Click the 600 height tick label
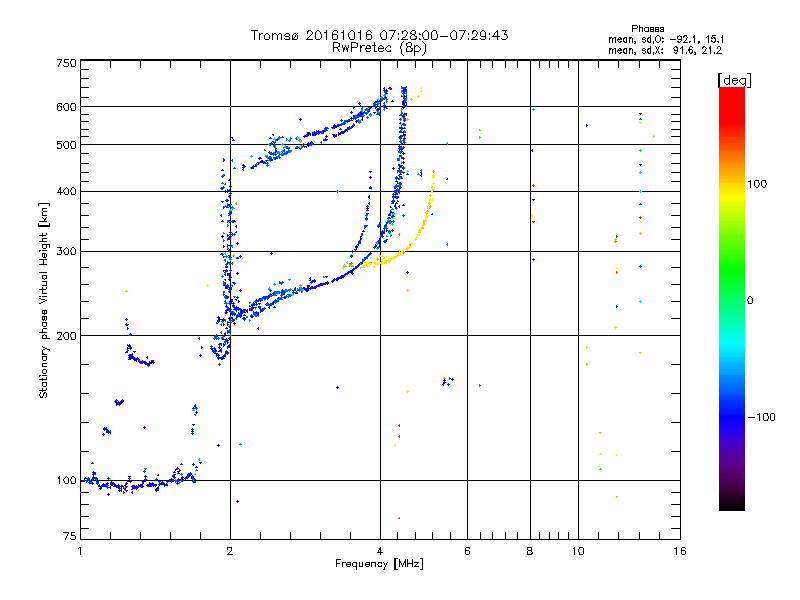Screen dimensions: 800x600 tap(66, 107)
